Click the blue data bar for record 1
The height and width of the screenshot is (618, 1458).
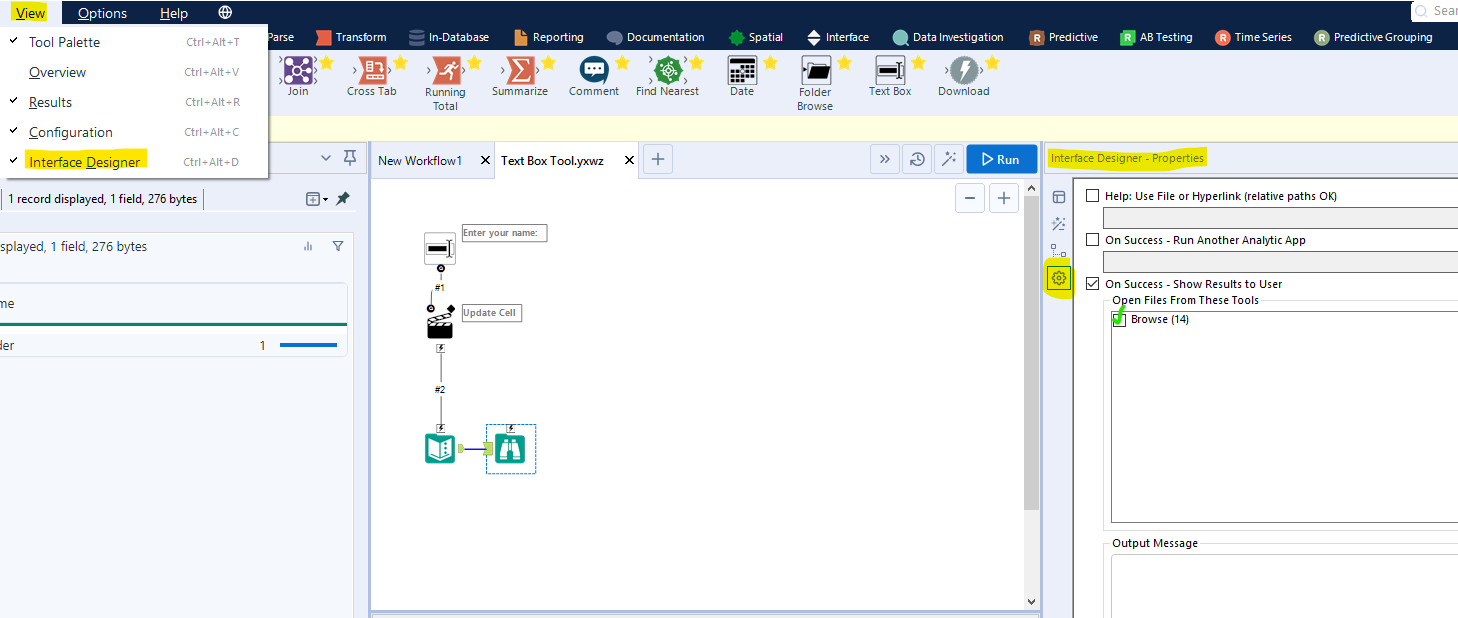point(308,345)
